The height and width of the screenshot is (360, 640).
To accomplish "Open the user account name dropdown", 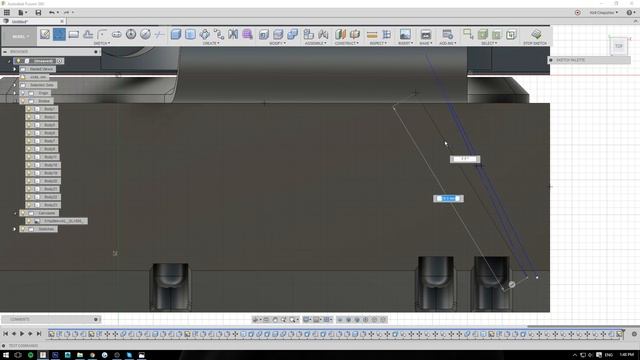I will point(603,13).
